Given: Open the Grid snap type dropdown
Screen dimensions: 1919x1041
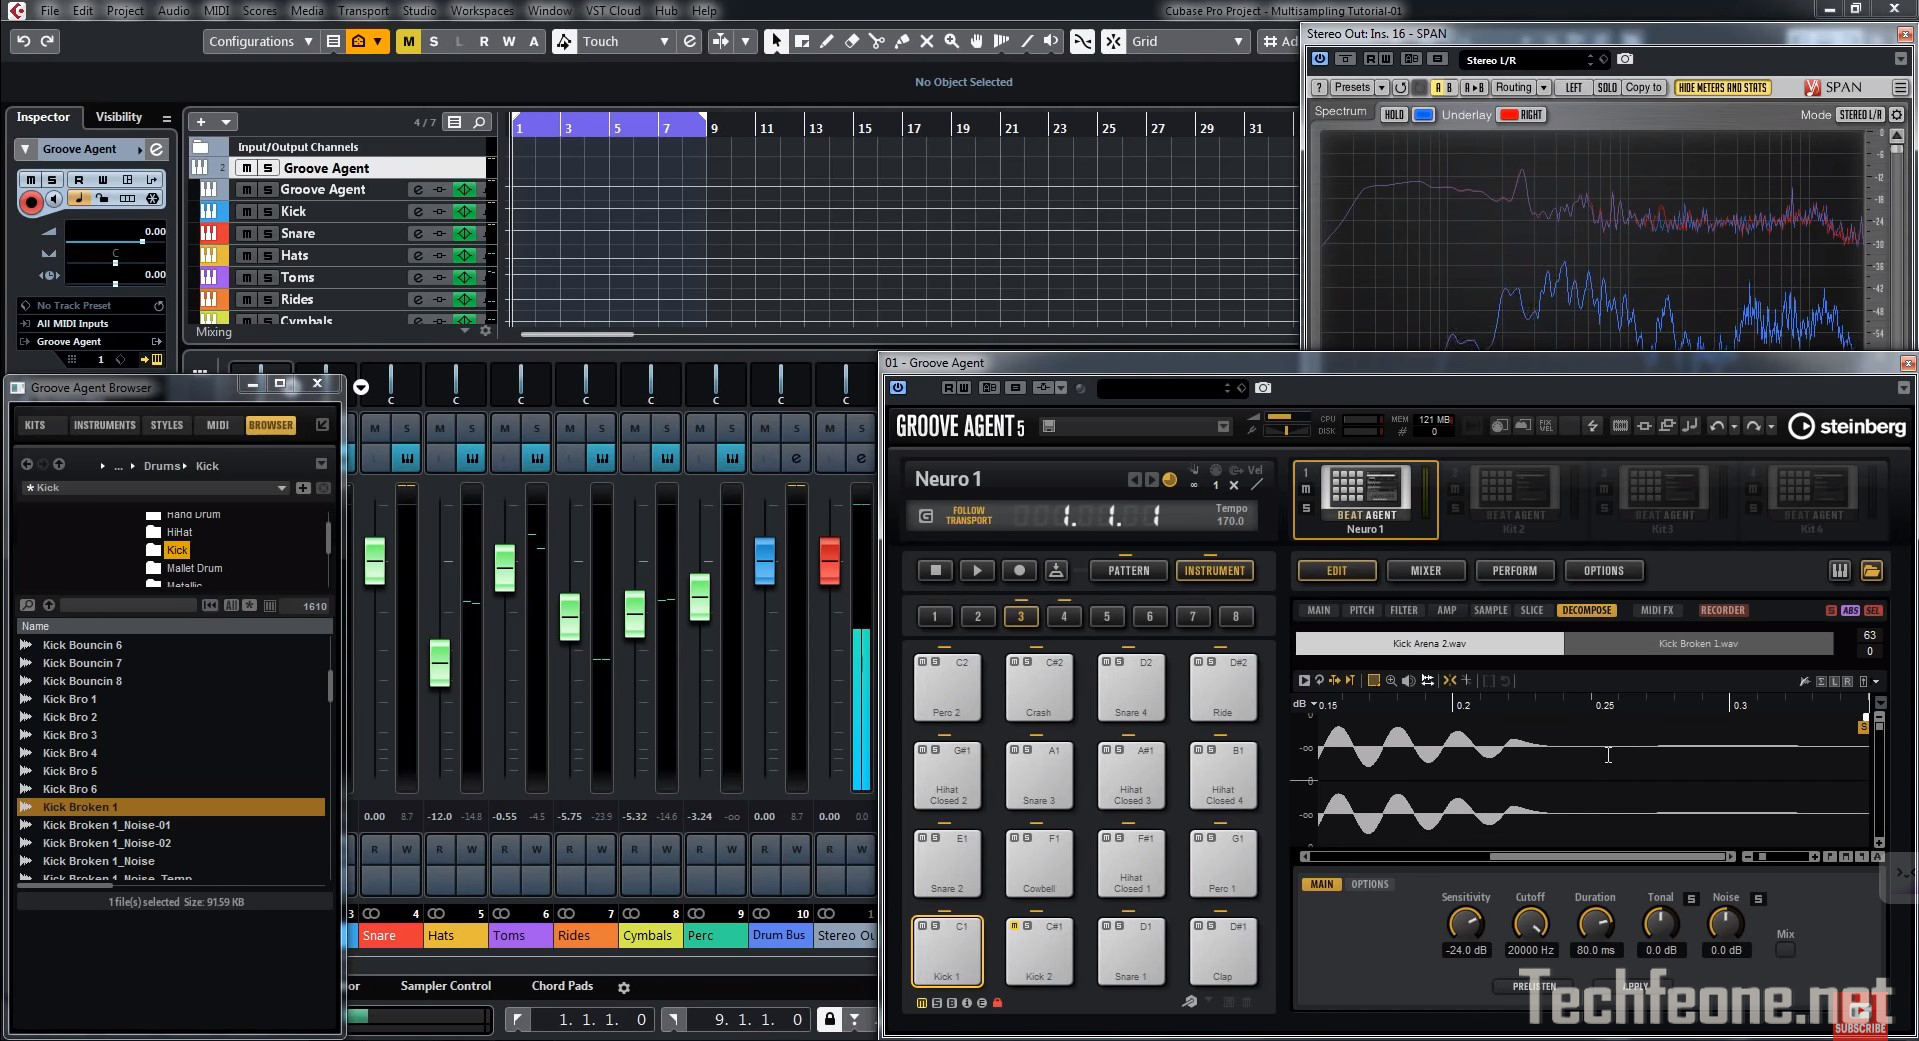Looking at the screenshot, I should tap(1187, 41).
